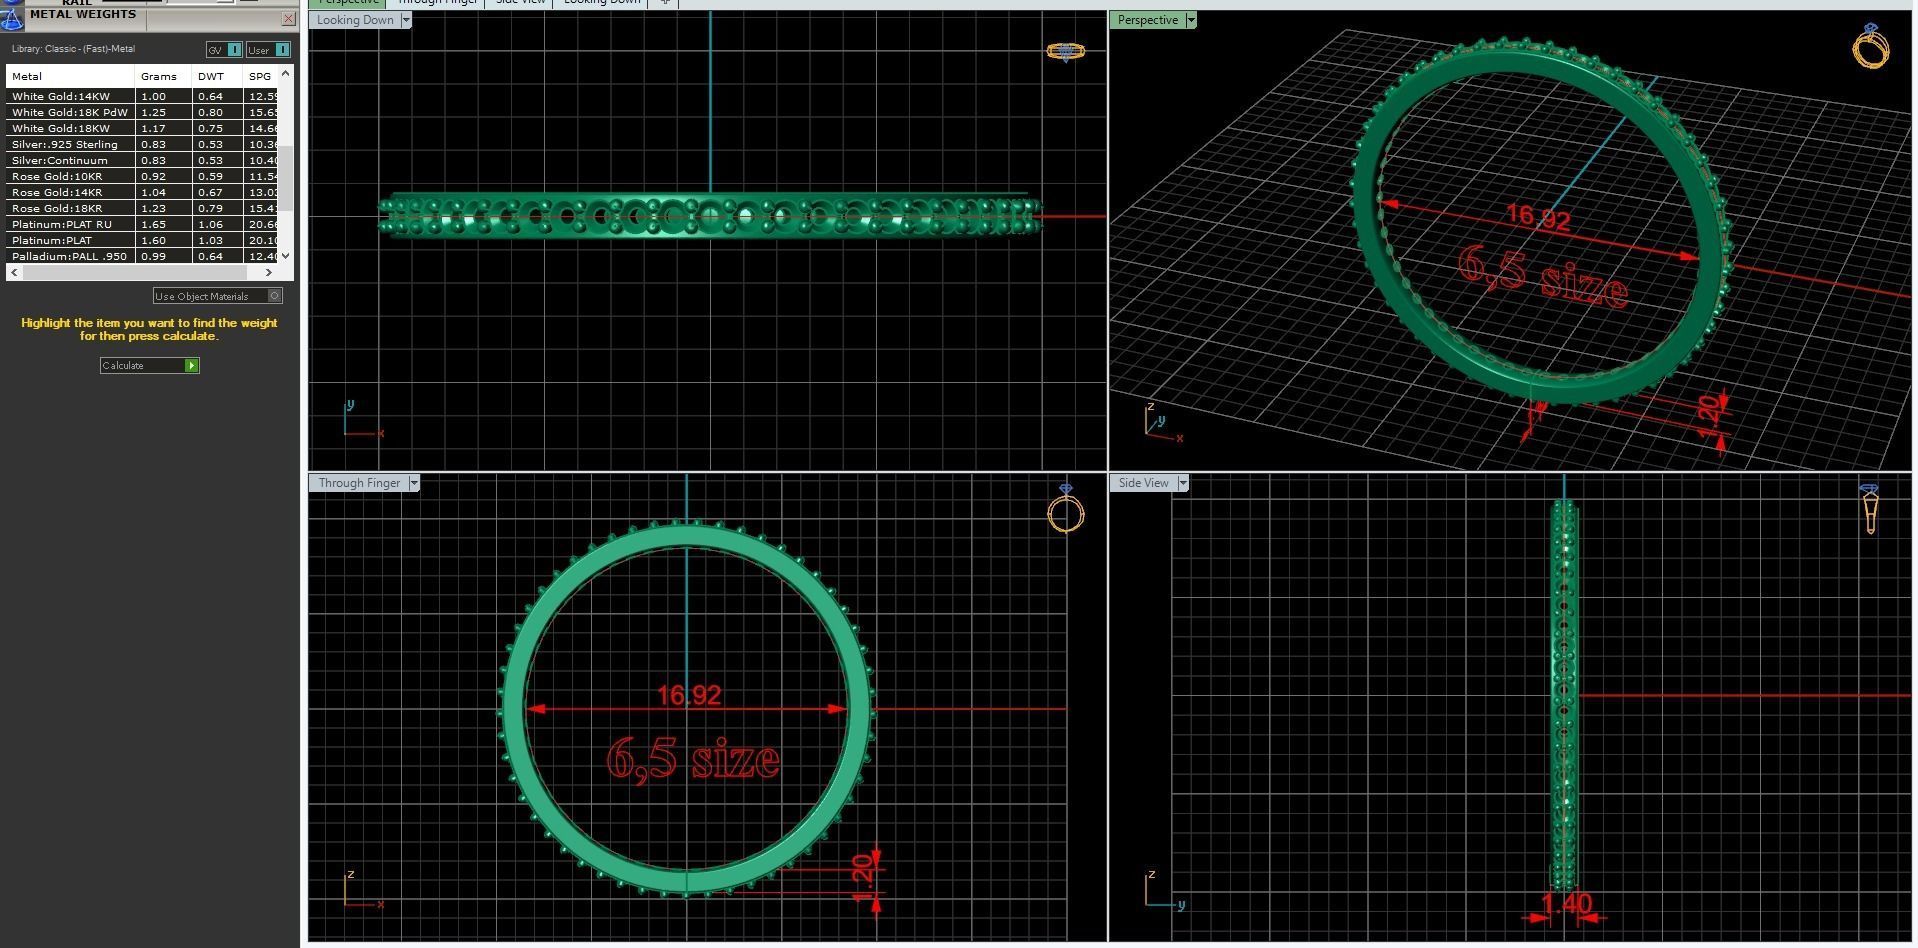Click the Grams column header
The width and height of the screenshot is (1918, 948).
(163, 76)
